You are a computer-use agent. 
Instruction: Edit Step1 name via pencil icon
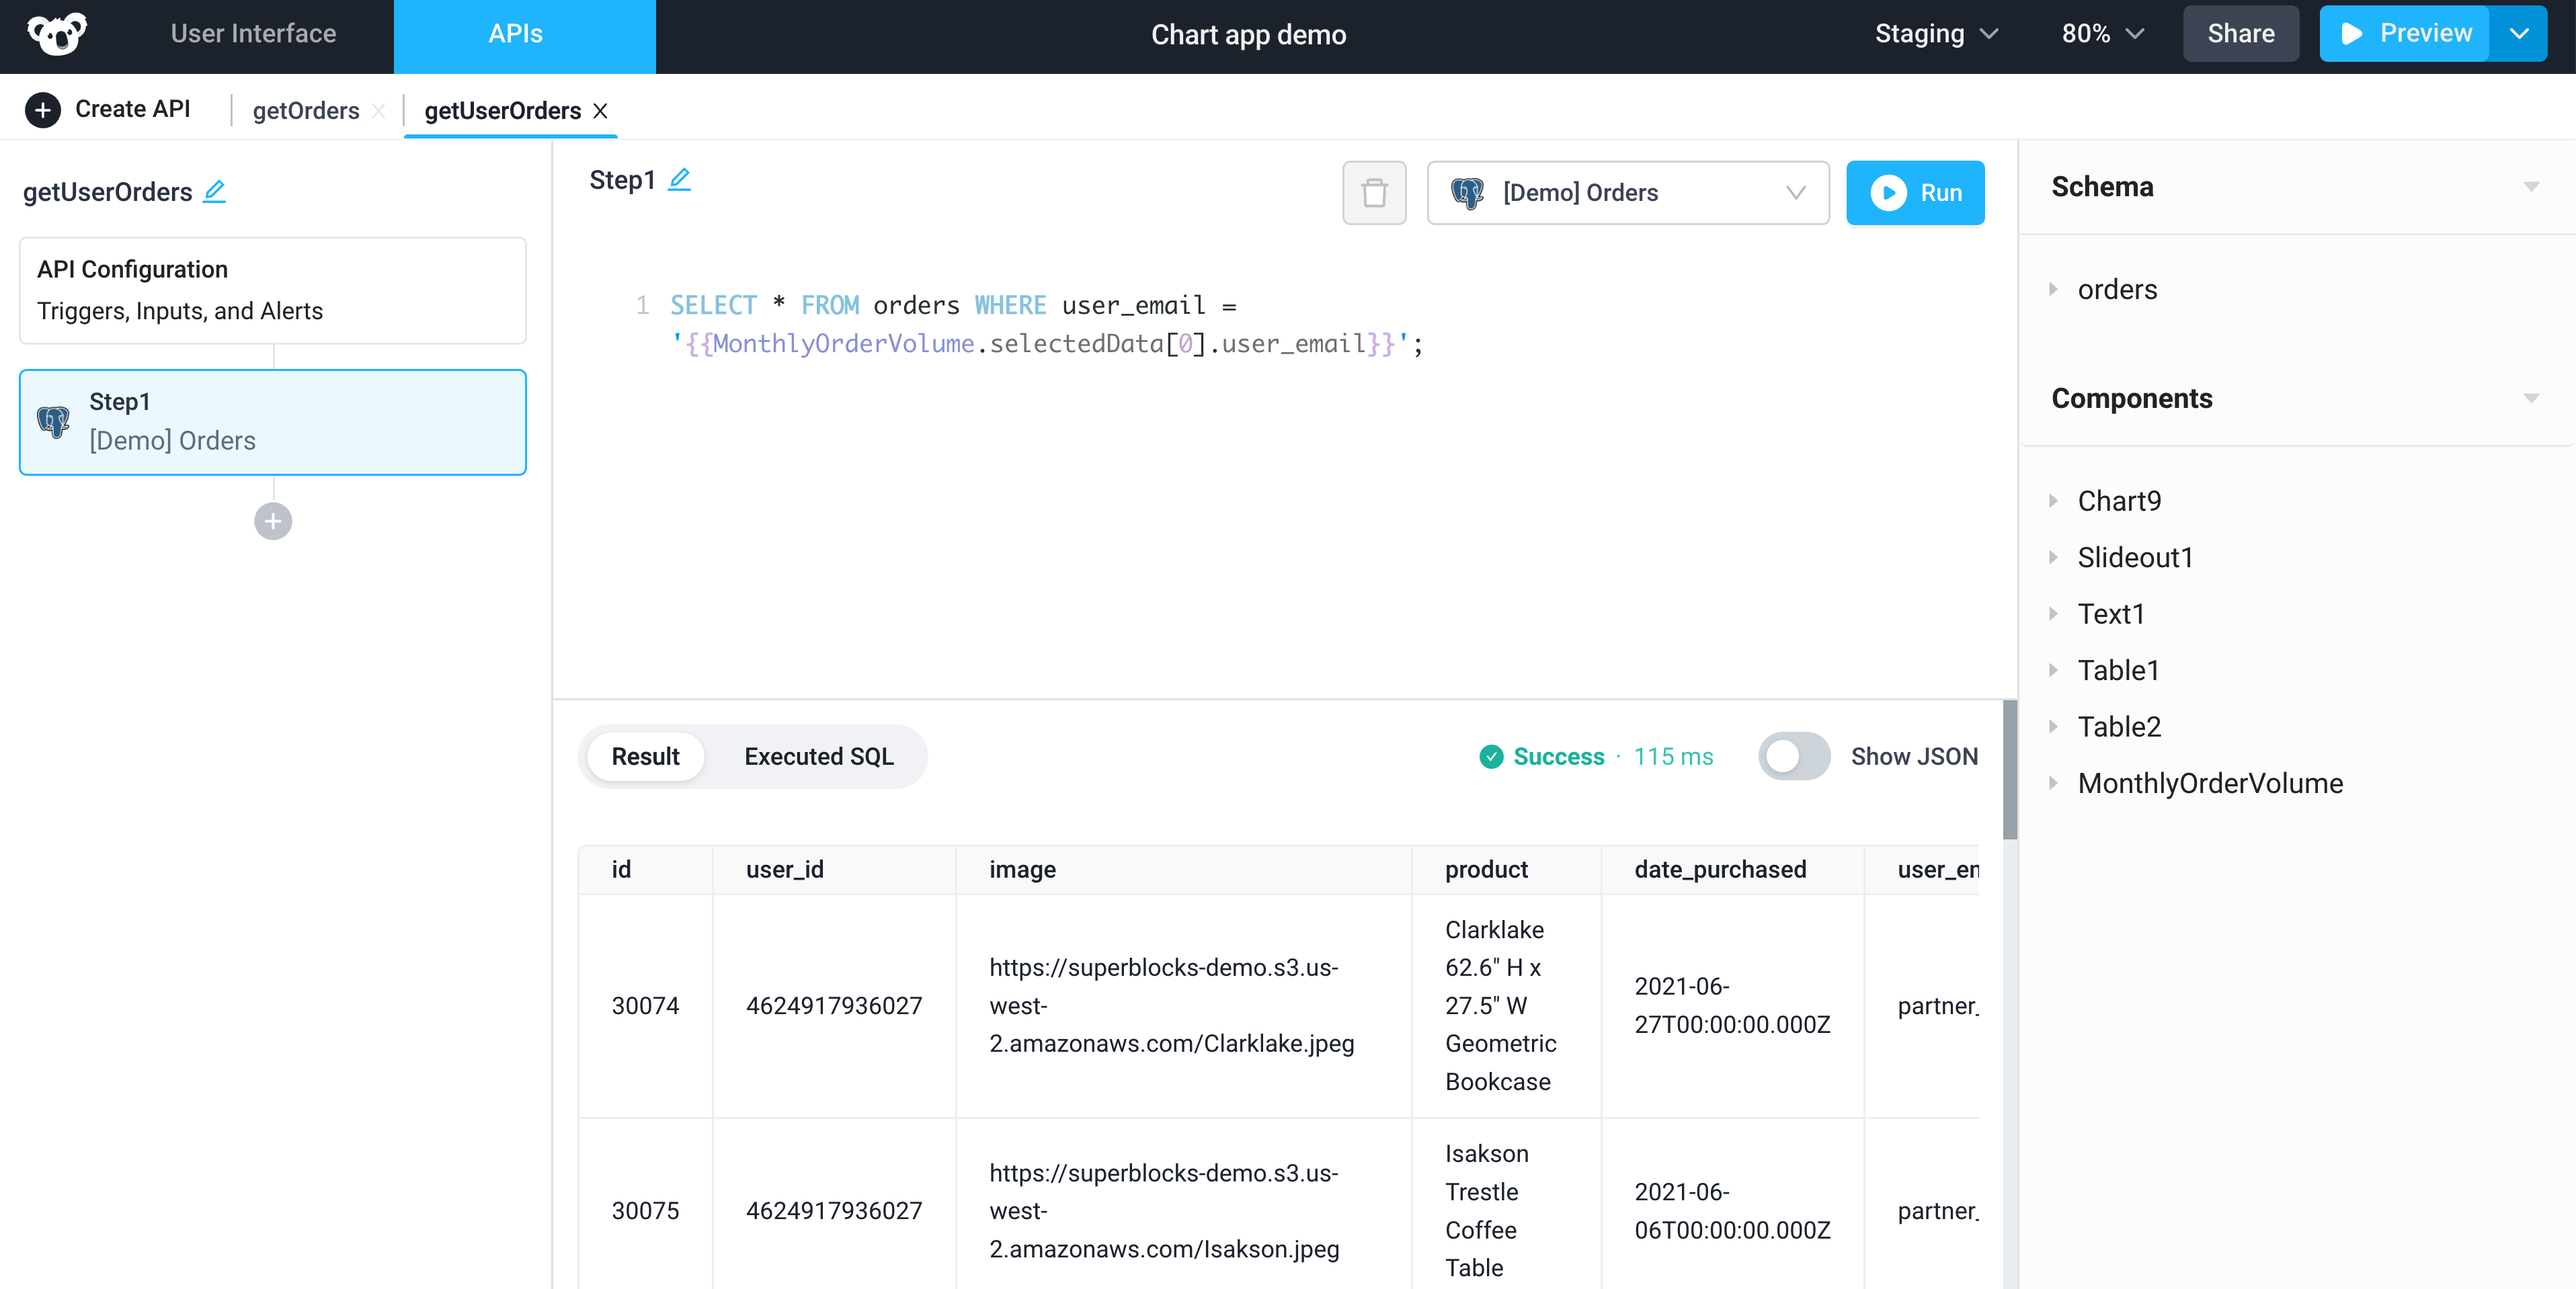(x=681, y=179)
